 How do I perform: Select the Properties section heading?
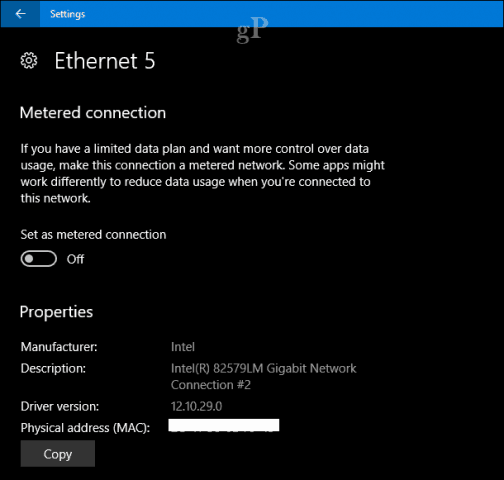coord(56,312)
